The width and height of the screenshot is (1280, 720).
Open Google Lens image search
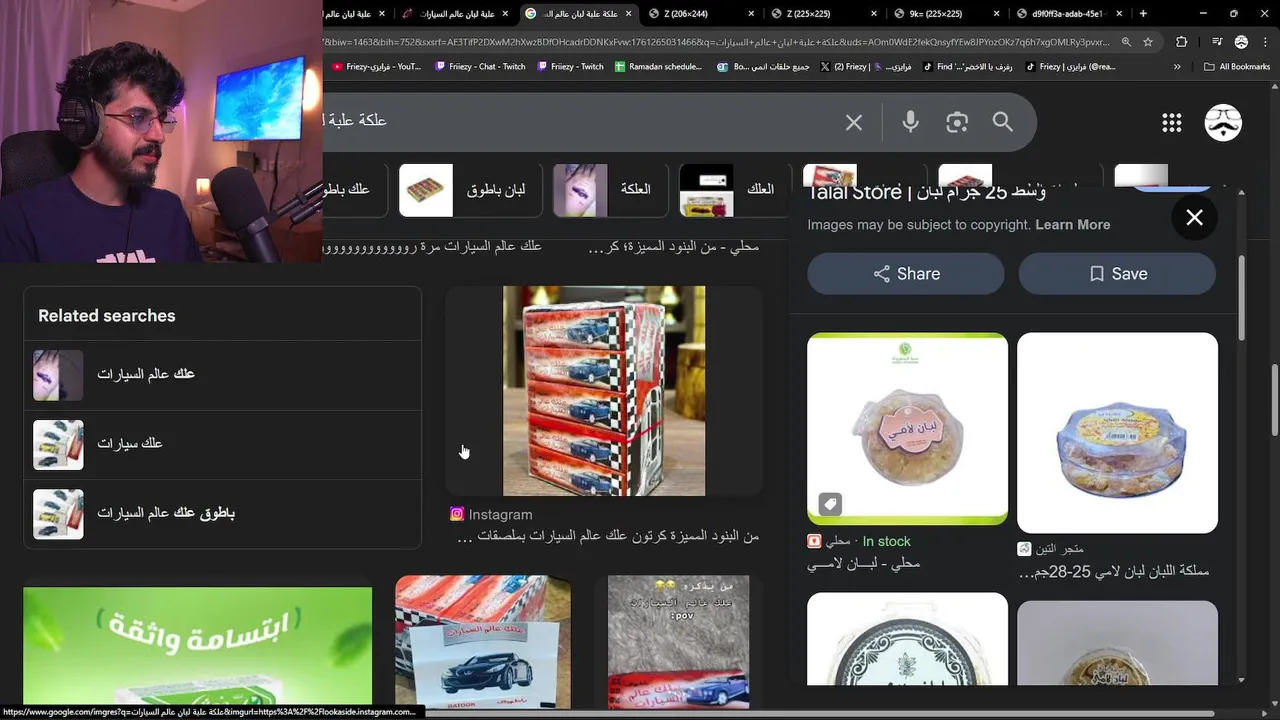[957, 122]
